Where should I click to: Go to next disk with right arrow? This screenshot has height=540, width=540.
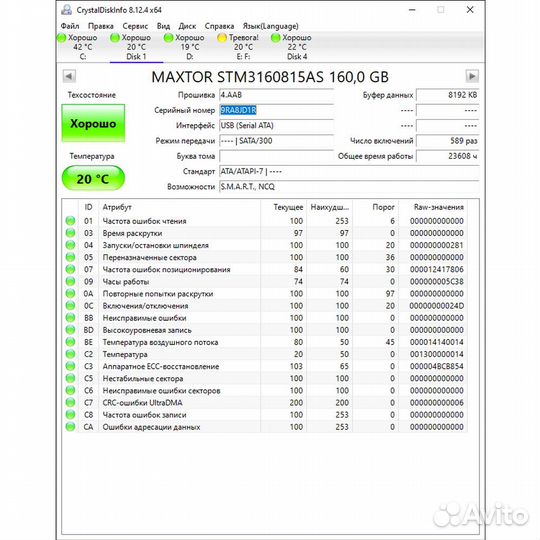coord(472,76)
